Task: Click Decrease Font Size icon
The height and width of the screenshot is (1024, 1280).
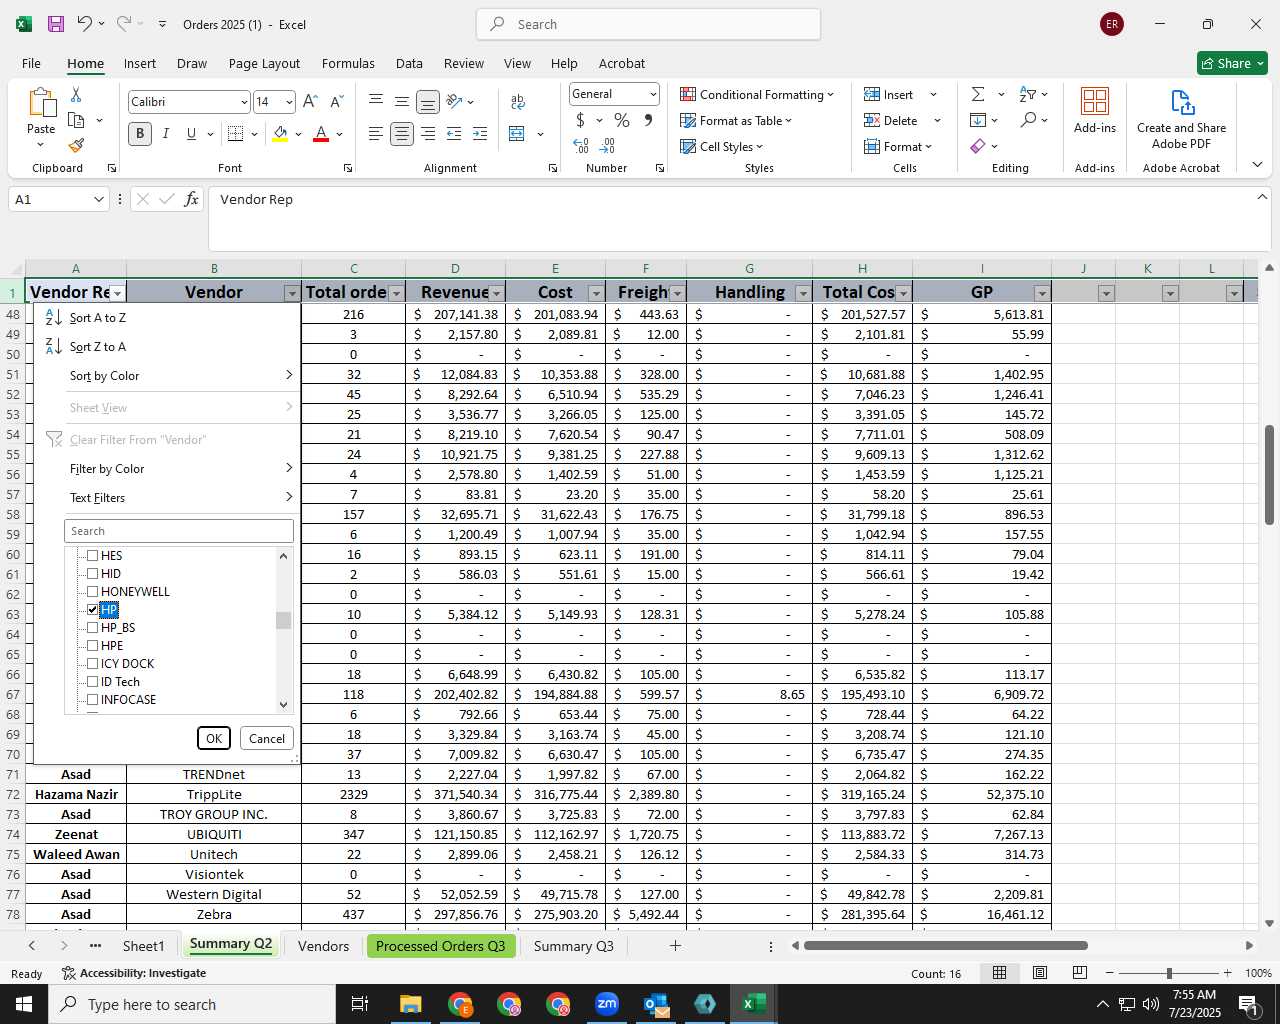Action: 337,102
